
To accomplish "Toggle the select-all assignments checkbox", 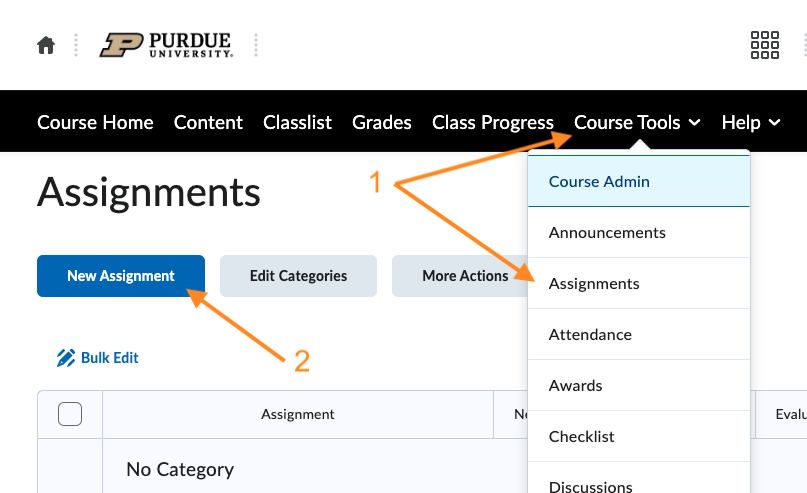I will click(70, 414).
